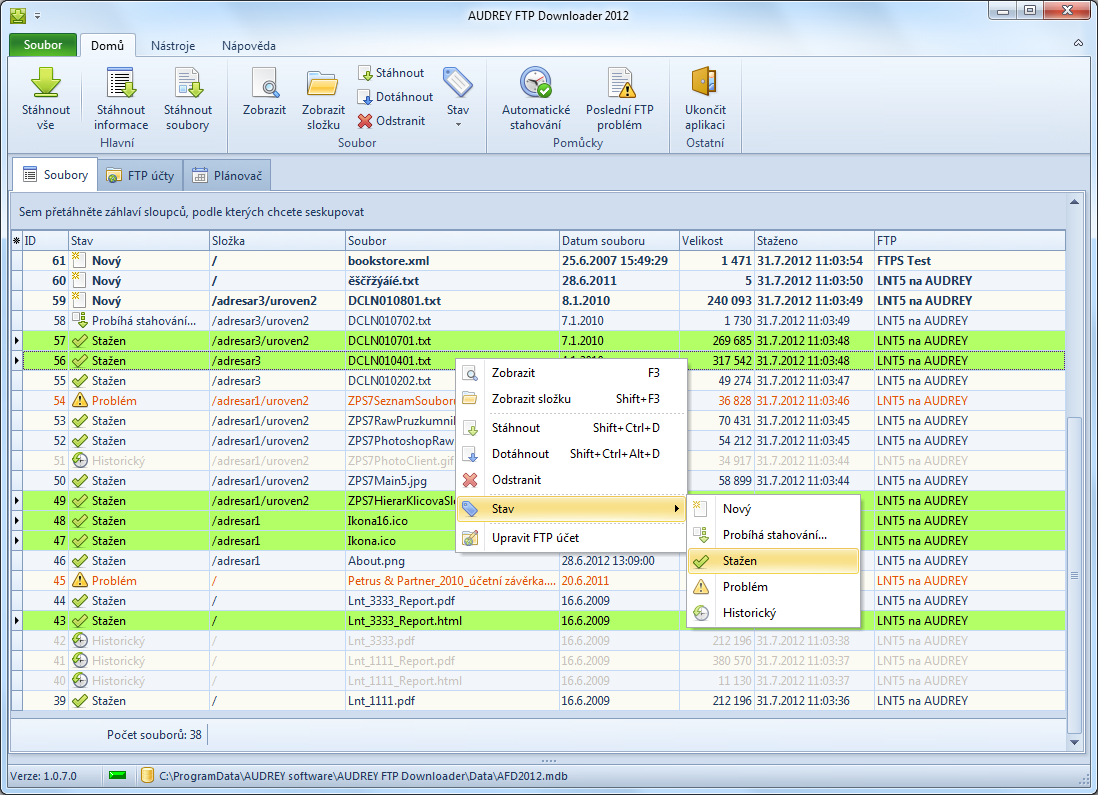This screenshot has width=1098, height=795.
Task: Set status to Stažen in submenu
Action: click(x=772, y=561)
